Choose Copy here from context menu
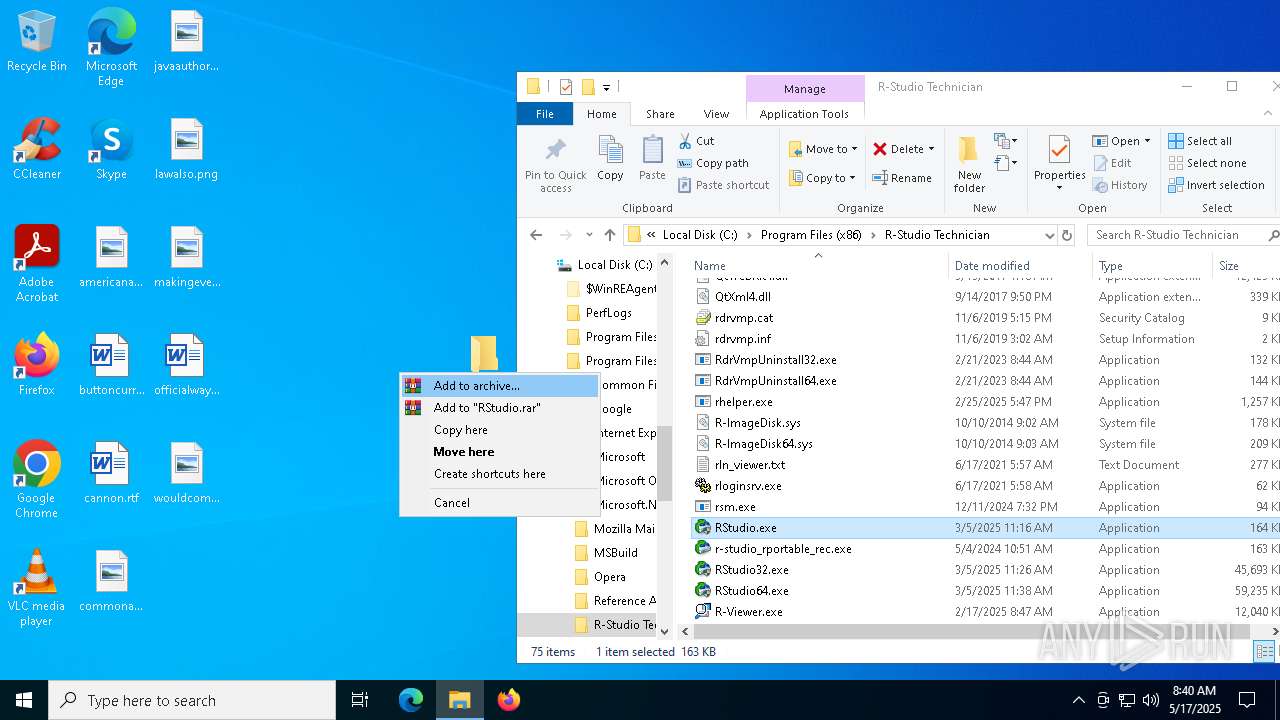Image resolution: width=1280 pixels, height=720 pixels. [x=499, y=430]
